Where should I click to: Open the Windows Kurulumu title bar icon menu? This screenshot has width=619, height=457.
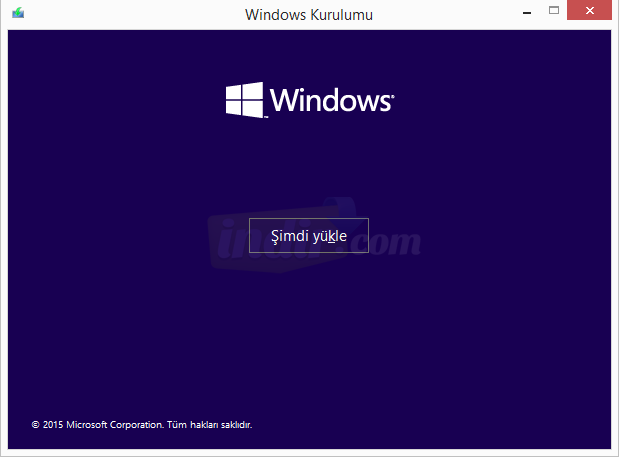(18, 13)
